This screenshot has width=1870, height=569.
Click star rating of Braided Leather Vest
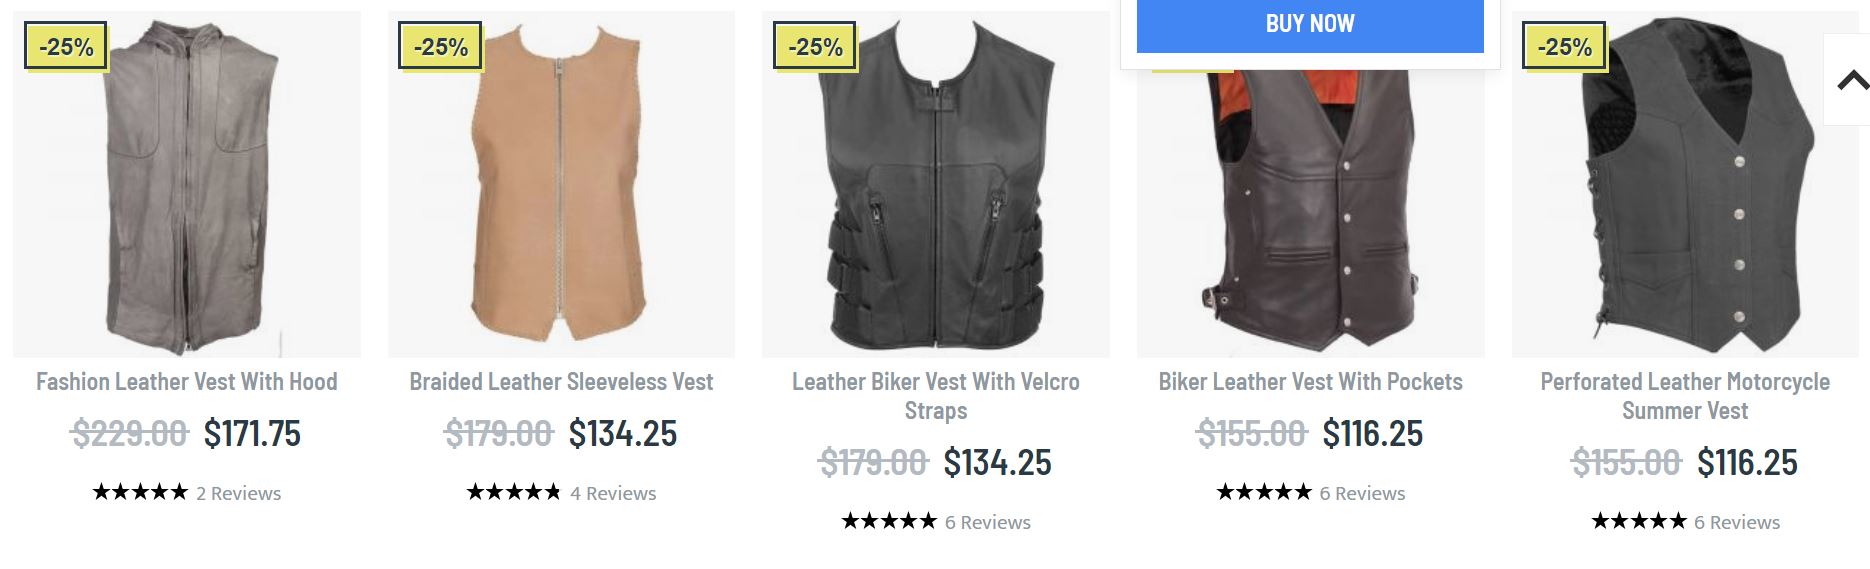(x=514, y=492)
